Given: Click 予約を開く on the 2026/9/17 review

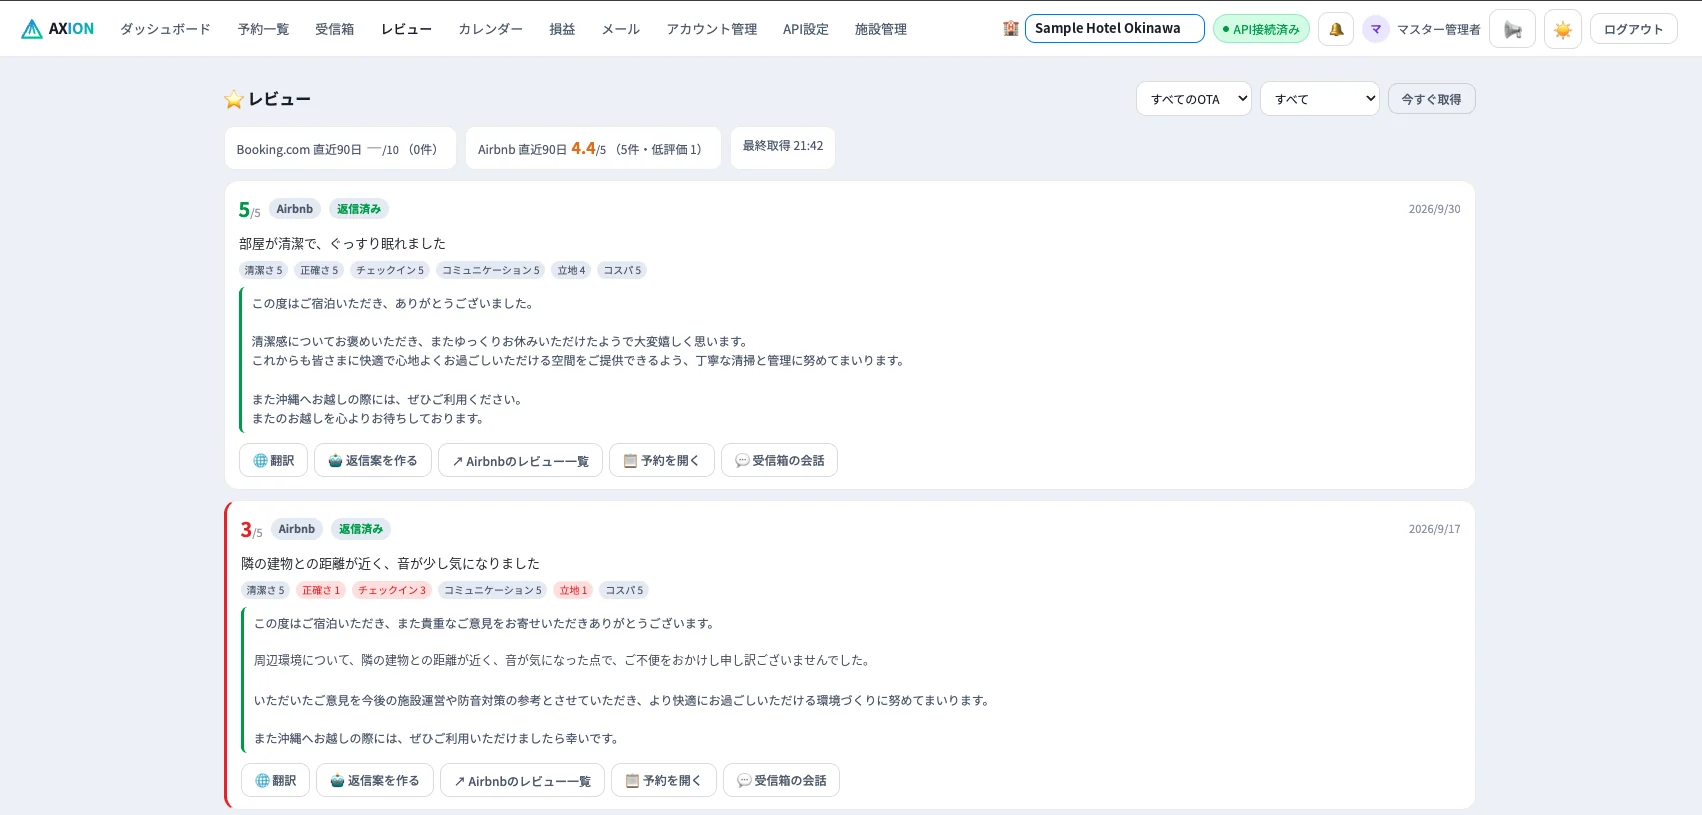Looking at the screenshot, I should pos(664,781).
